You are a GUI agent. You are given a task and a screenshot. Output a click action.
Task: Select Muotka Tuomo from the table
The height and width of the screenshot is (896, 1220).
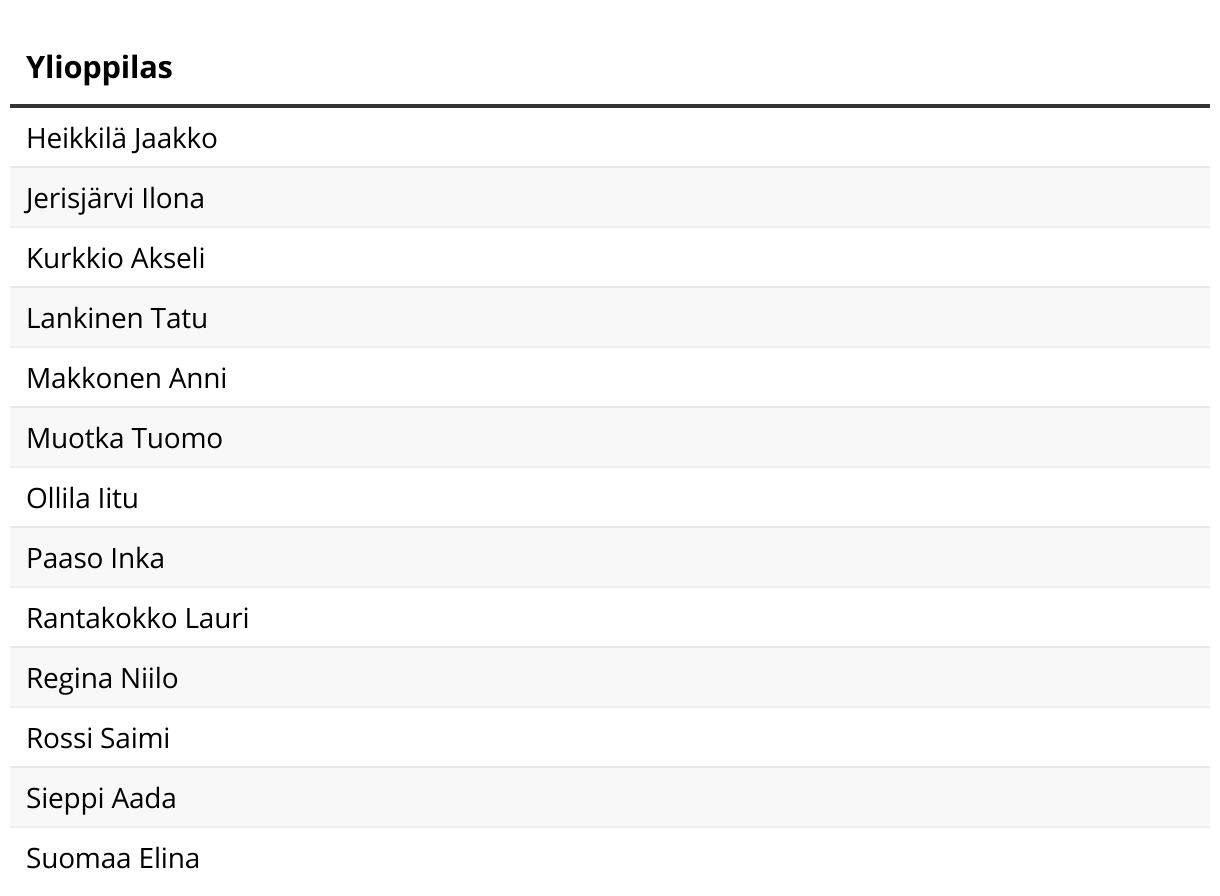[124, 438]
